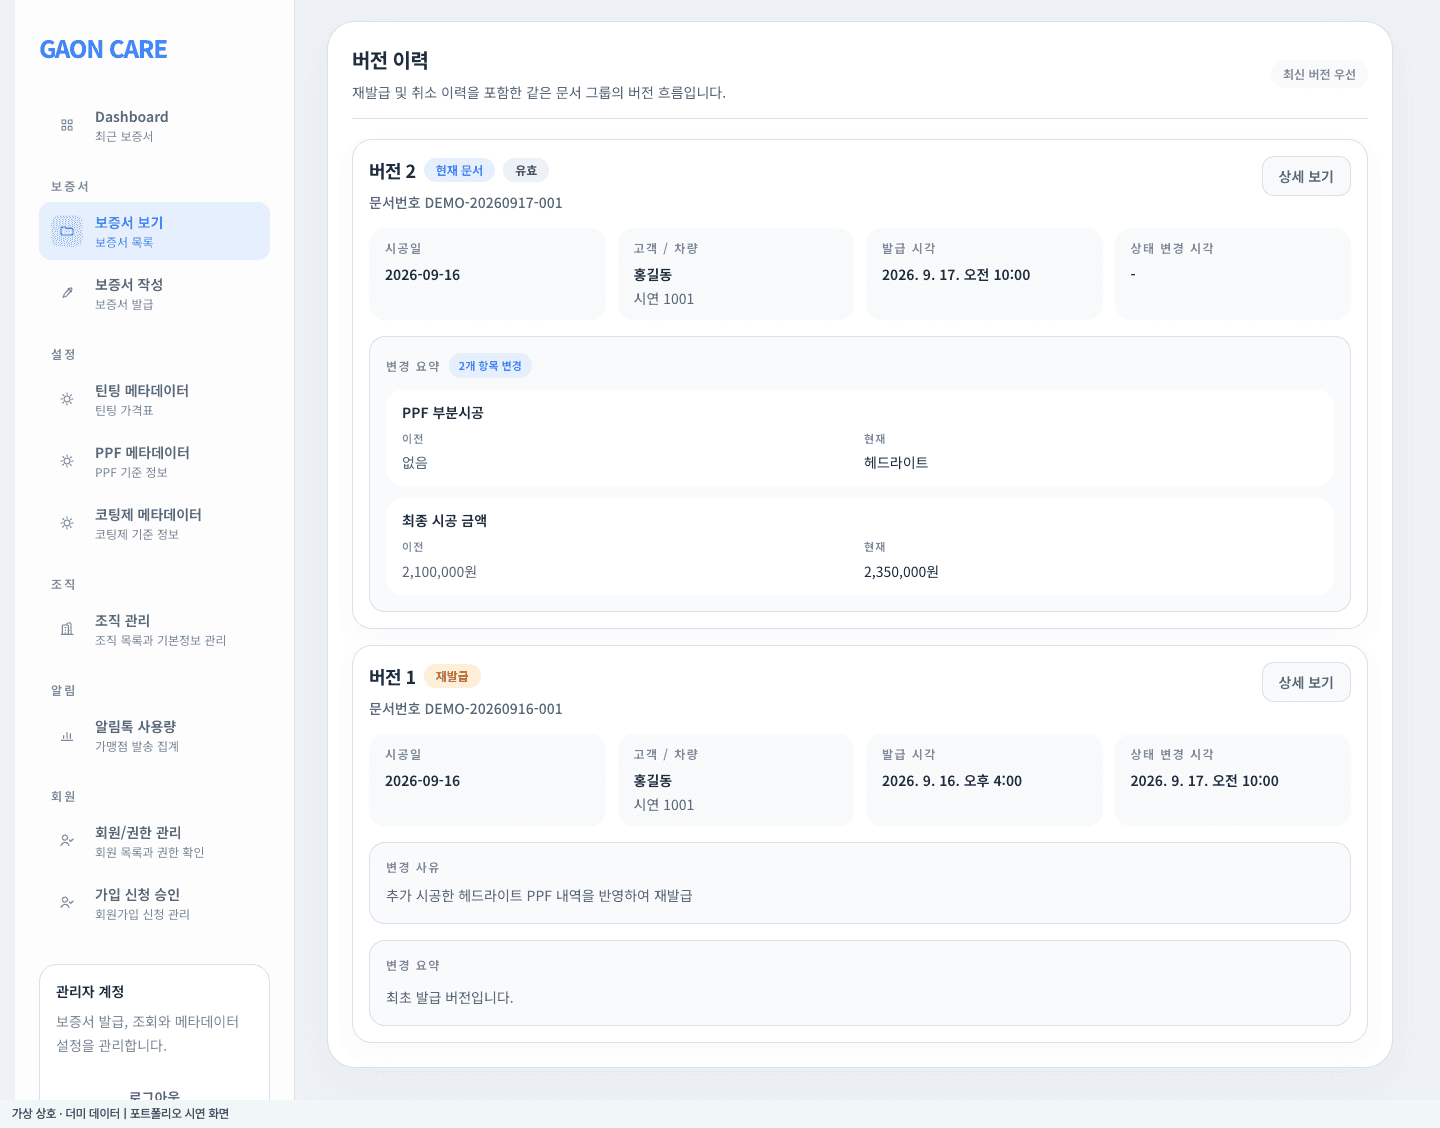
Task: Click the 최신 버전 우선 badge
Action: click(1319, 74)
